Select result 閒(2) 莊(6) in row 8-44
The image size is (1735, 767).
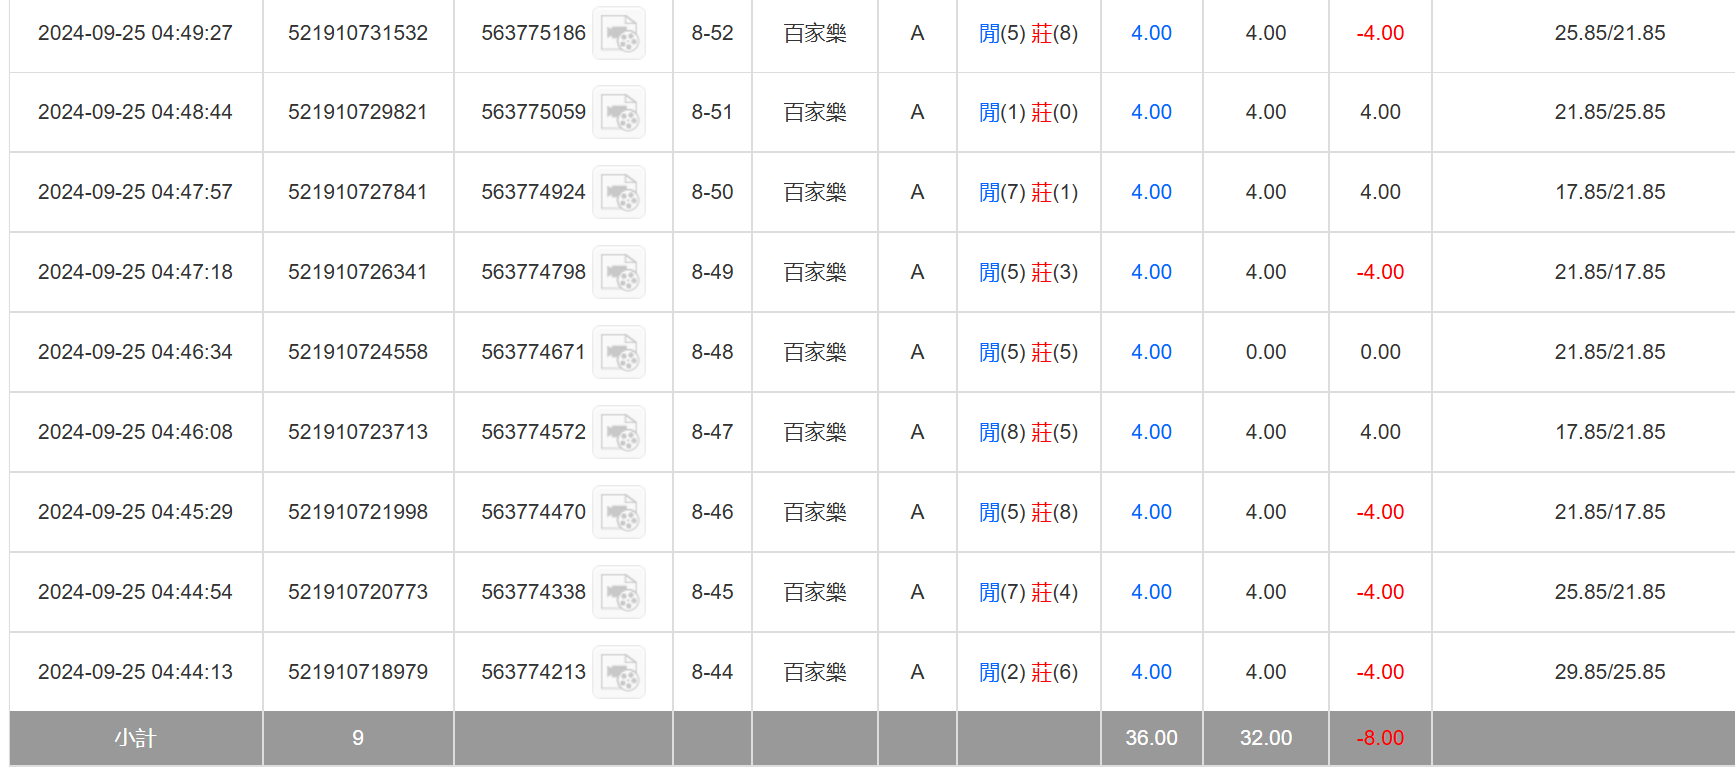[x=1028, y=672]
